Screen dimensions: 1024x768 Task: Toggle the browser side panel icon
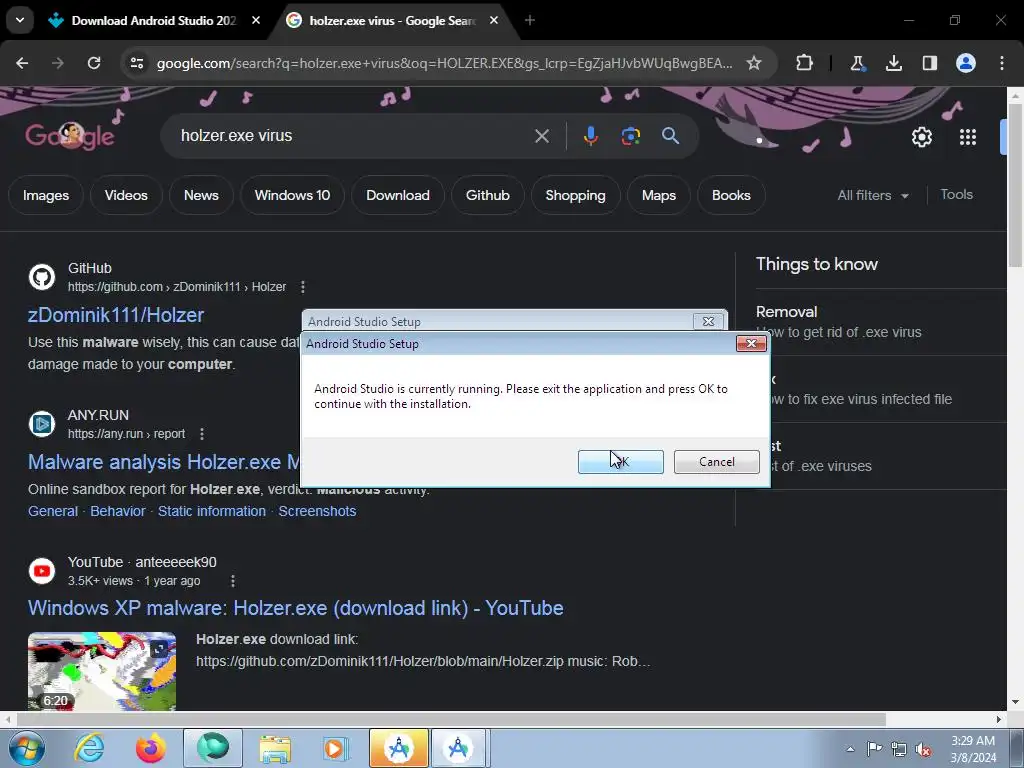(929, 63)
